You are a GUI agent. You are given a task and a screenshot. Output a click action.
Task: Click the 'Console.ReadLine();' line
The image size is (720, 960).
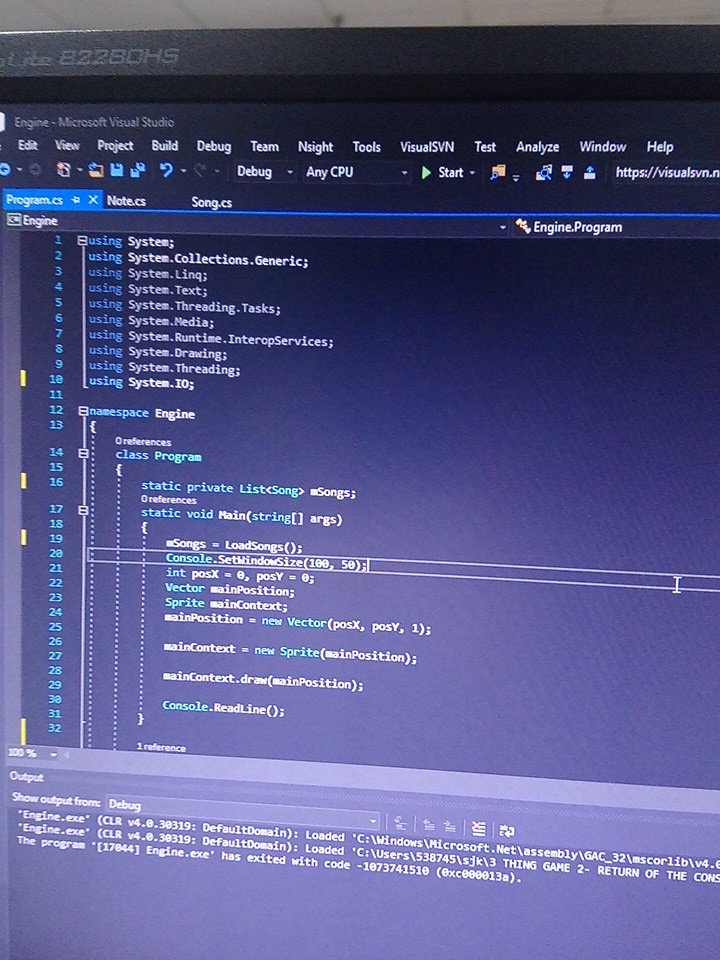coord(223,708)
